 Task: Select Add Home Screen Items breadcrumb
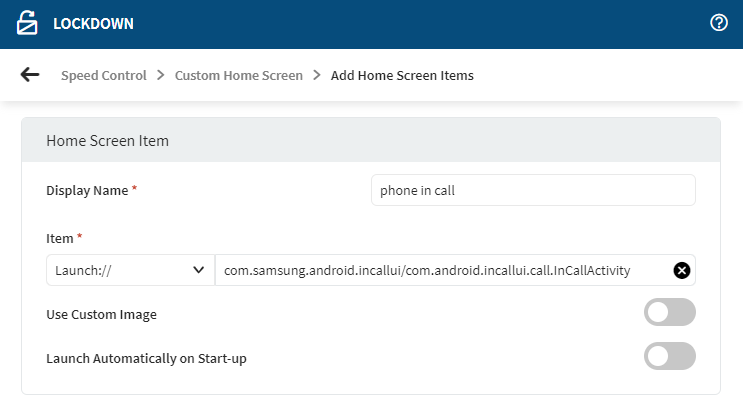(402, 75)
